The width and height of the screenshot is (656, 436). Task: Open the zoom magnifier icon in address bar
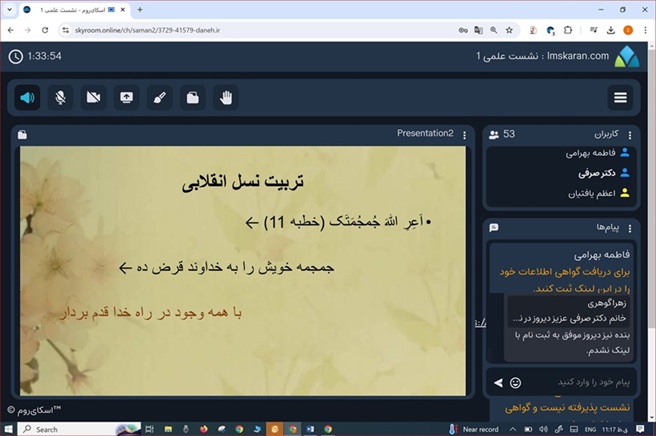point(494,30)
